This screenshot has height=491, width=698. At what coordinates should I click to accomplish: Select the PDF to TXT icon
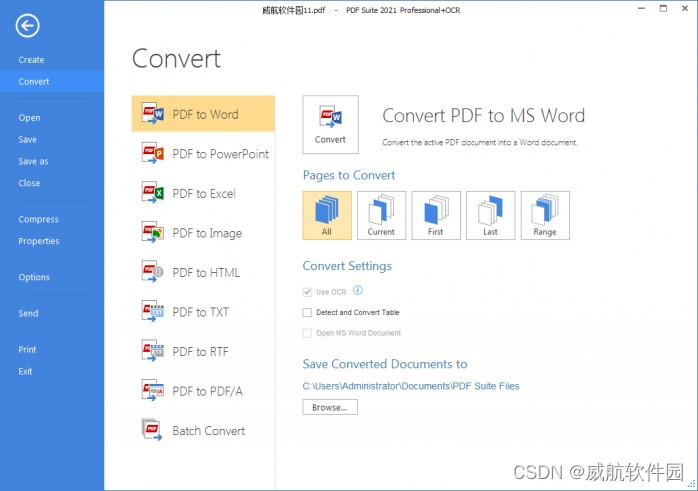pyautogui.click(x=153, y=311)
